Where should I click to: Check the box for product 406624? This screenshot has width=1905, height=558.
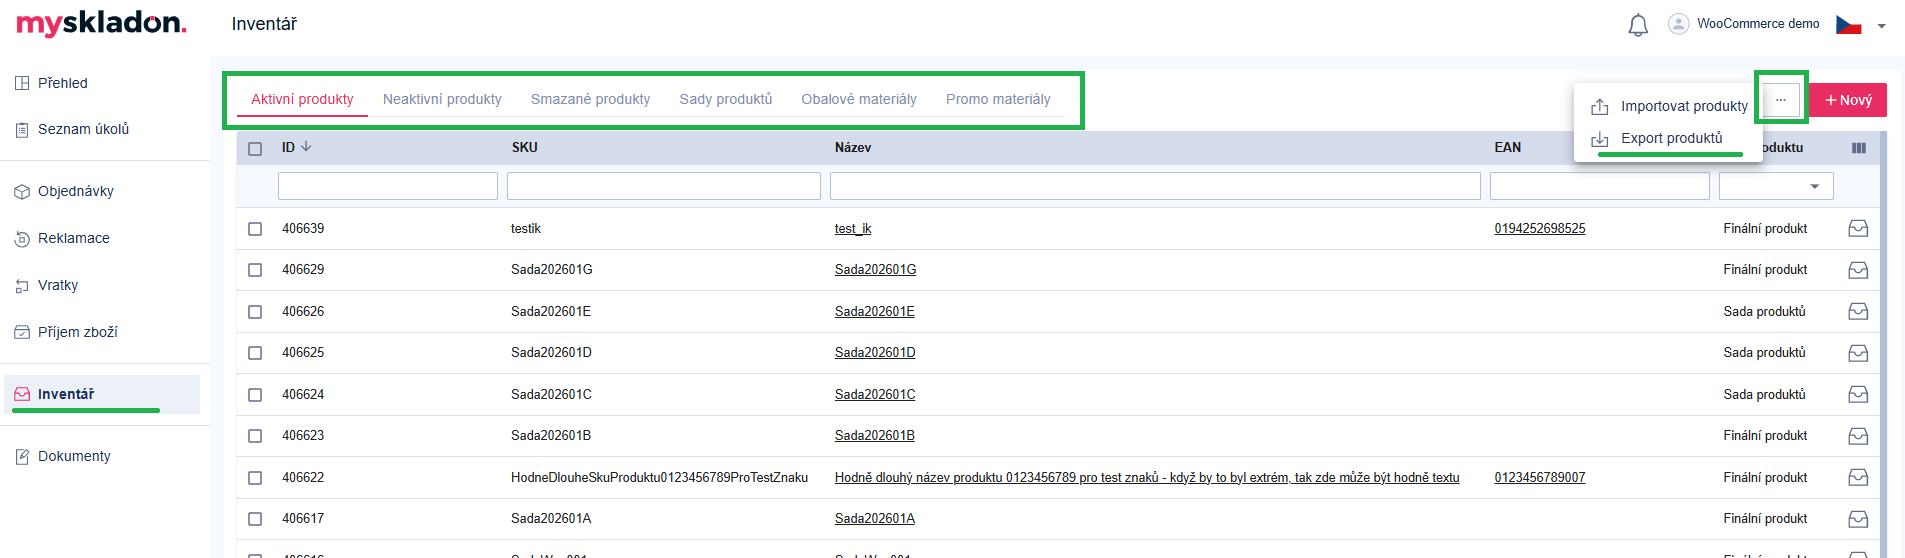click(255, 395)
